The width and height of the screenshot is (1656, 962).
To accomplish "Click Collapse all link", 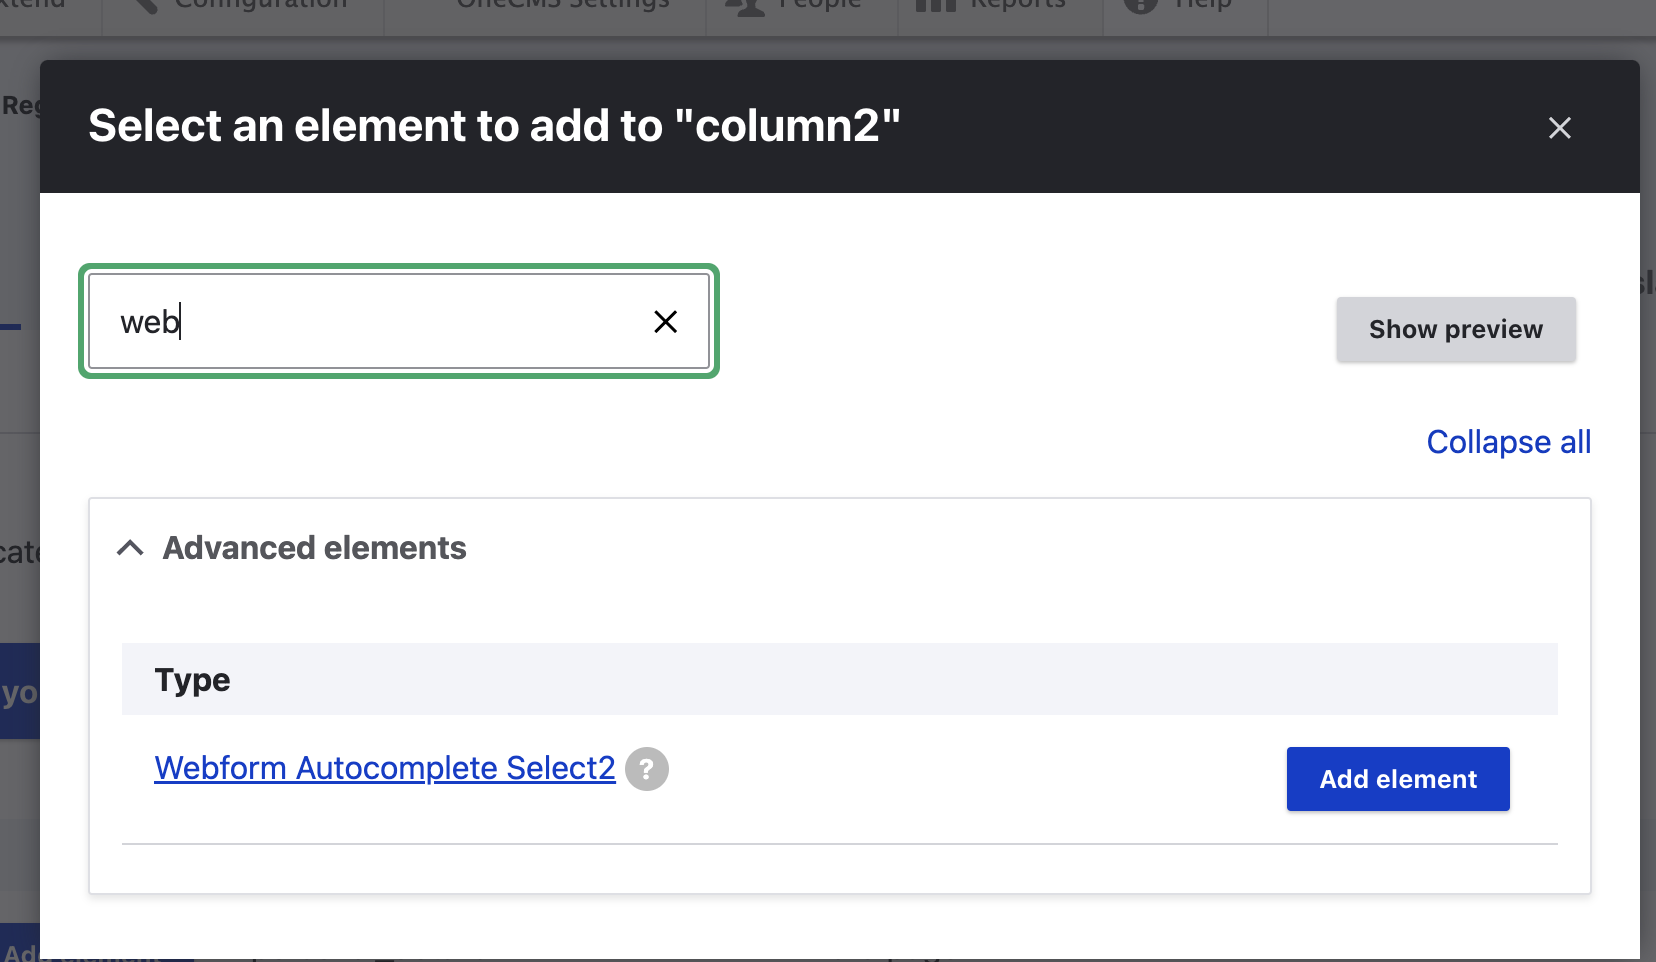I will 1508,442.
